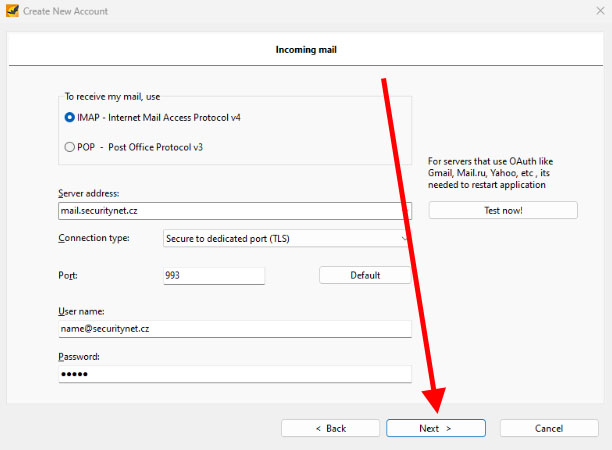Choose POP - Post Office Protocol v3
Screen dimensions: 612x450
[x=70, y=147]
